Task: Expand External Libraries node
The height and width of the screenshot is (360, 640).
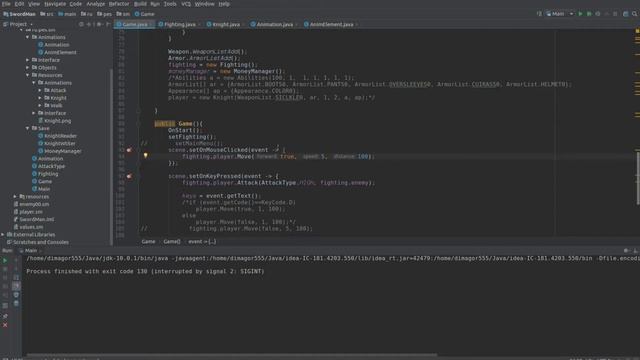Action: pyautogui.click(x=3, y=235)
